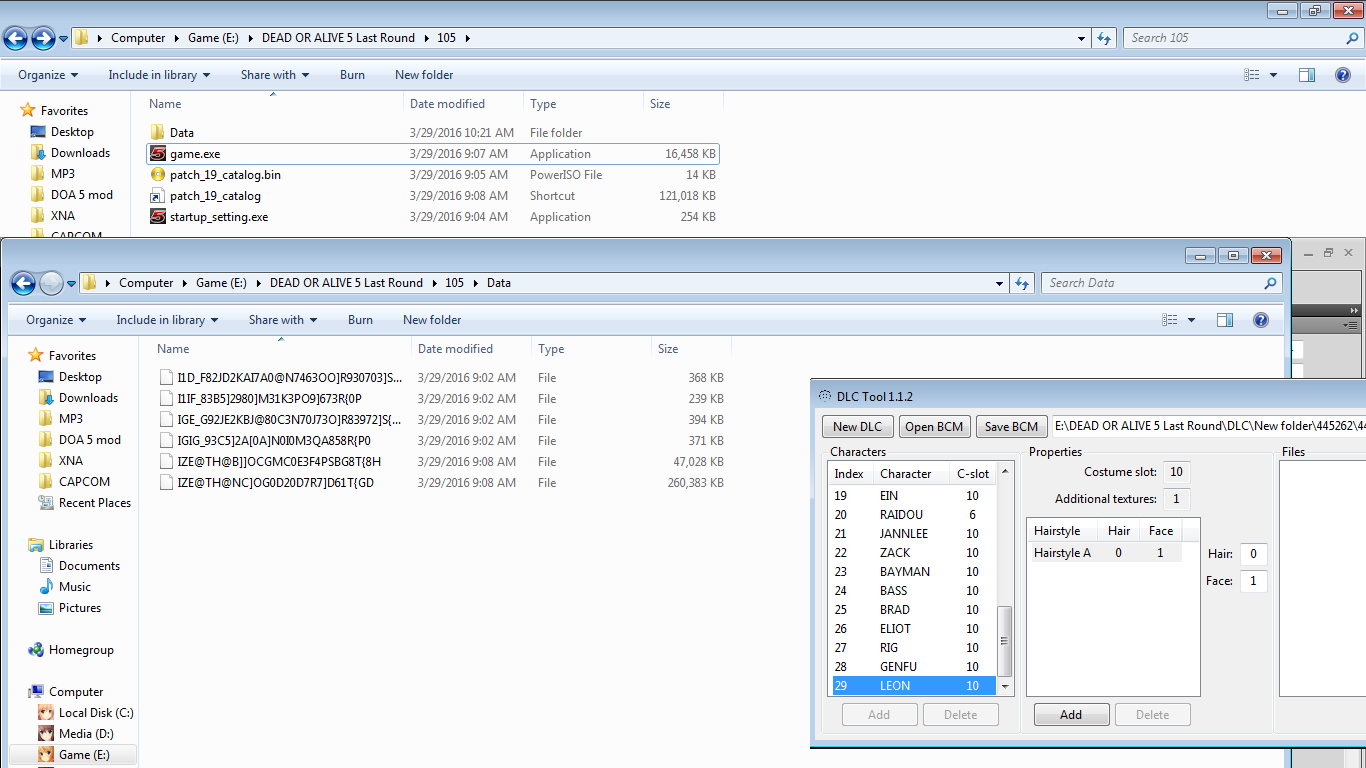This screenshot has height=768, width=1366.
Task: Refresh the 105 folder address bar
Action: (x=1104, y=38)
